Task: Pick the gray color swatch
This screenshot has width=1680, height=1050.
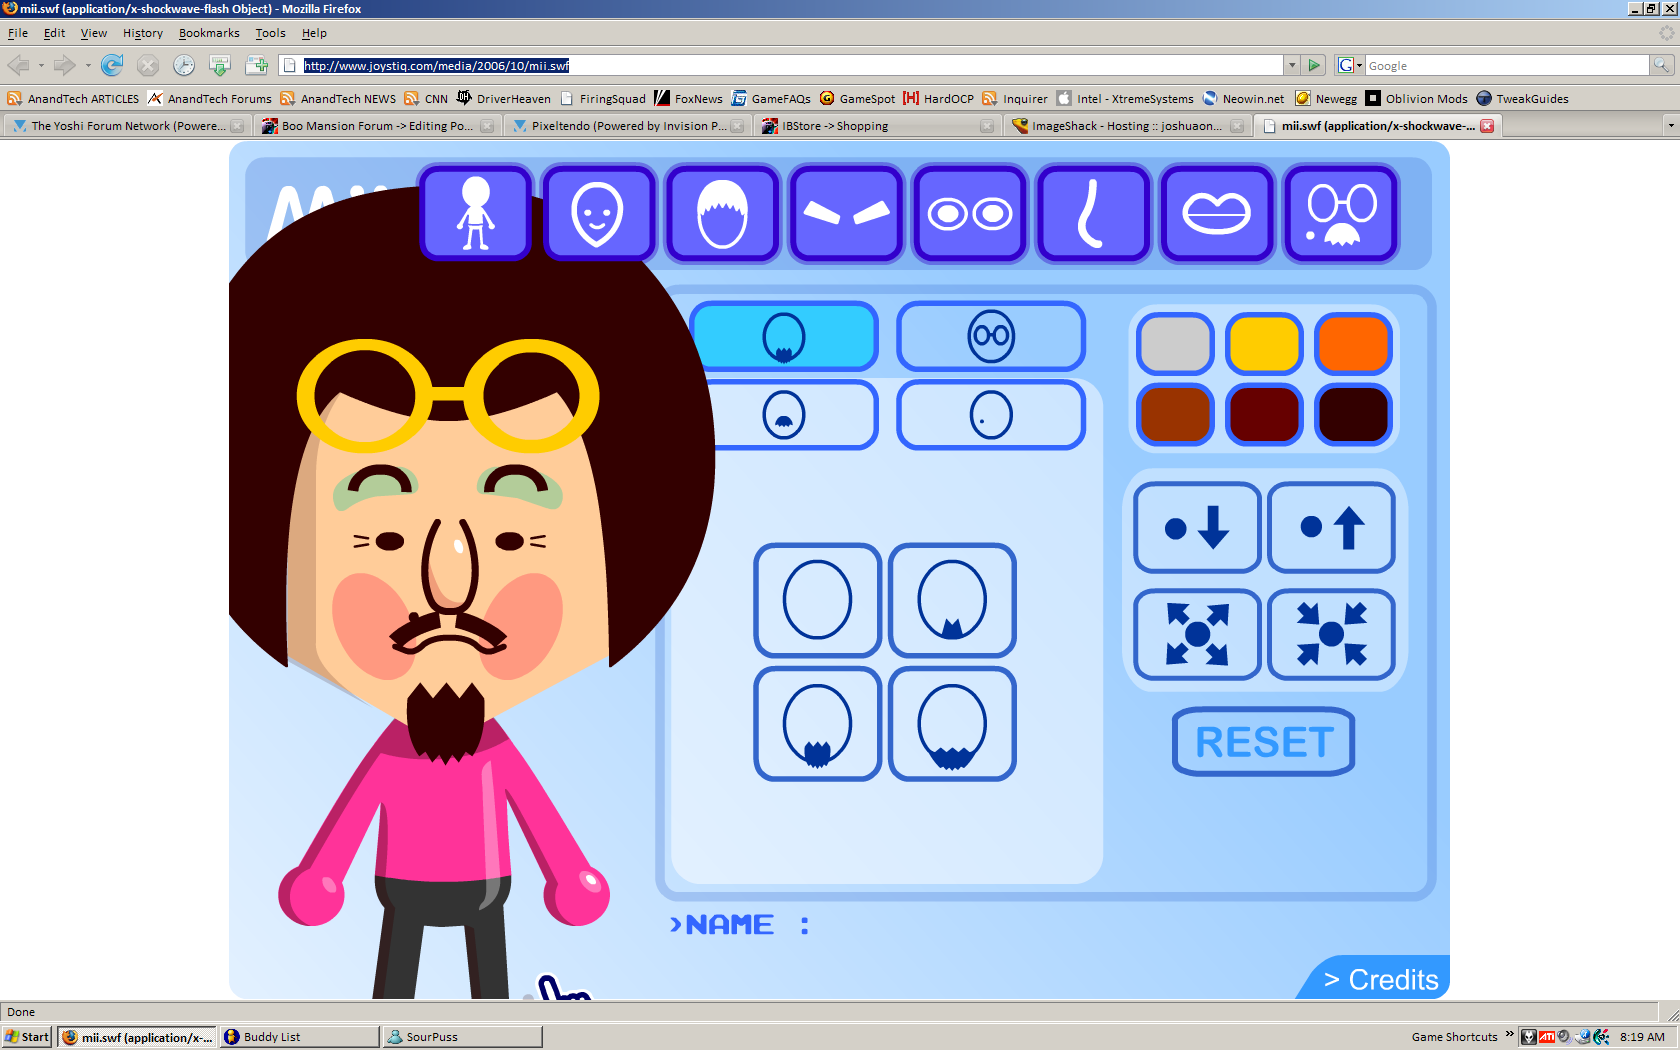Action: click(x=1175, y=344)
